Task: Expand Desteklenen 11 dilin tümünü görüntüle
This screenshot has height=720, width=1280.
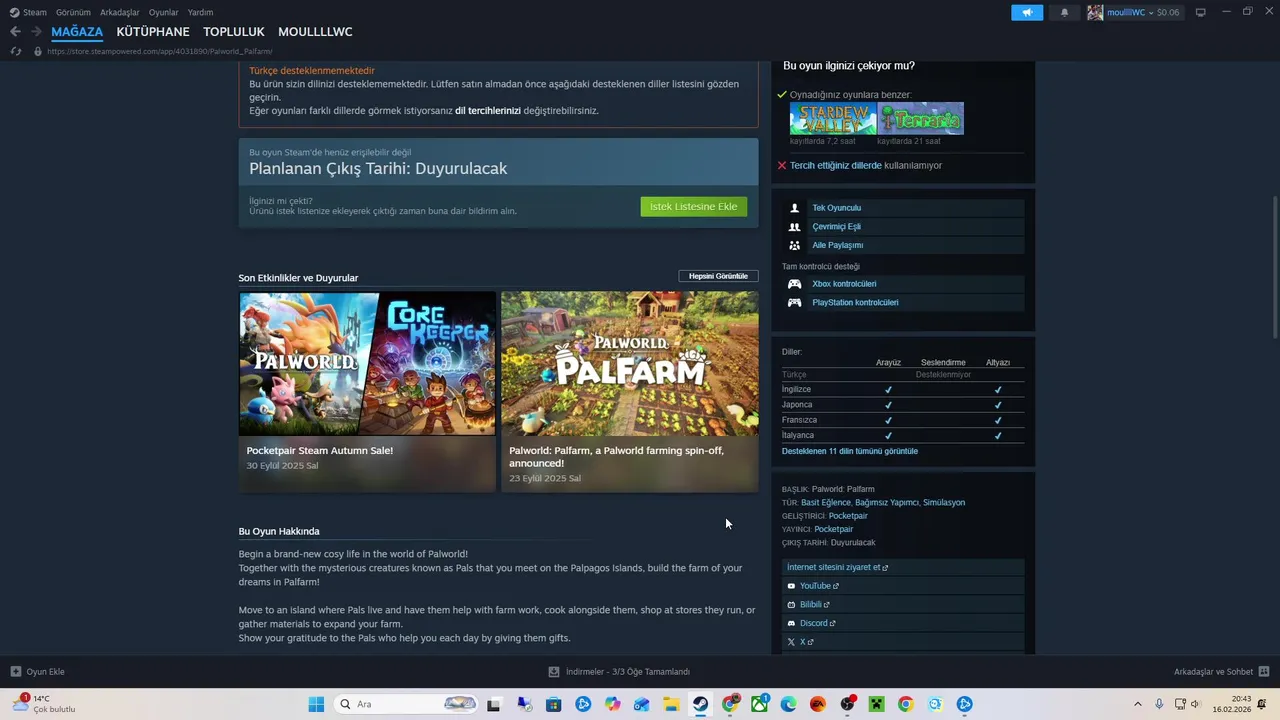Action: (850, 451)
